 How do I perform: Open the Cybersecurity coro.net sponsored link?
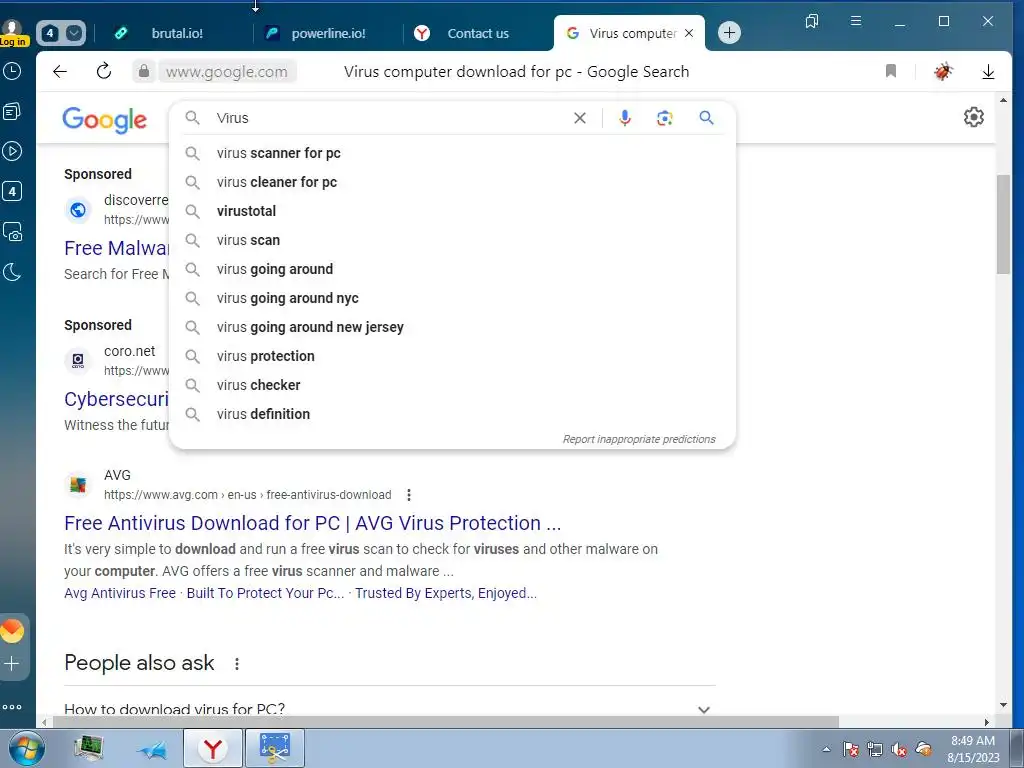(x=116, y=399)
